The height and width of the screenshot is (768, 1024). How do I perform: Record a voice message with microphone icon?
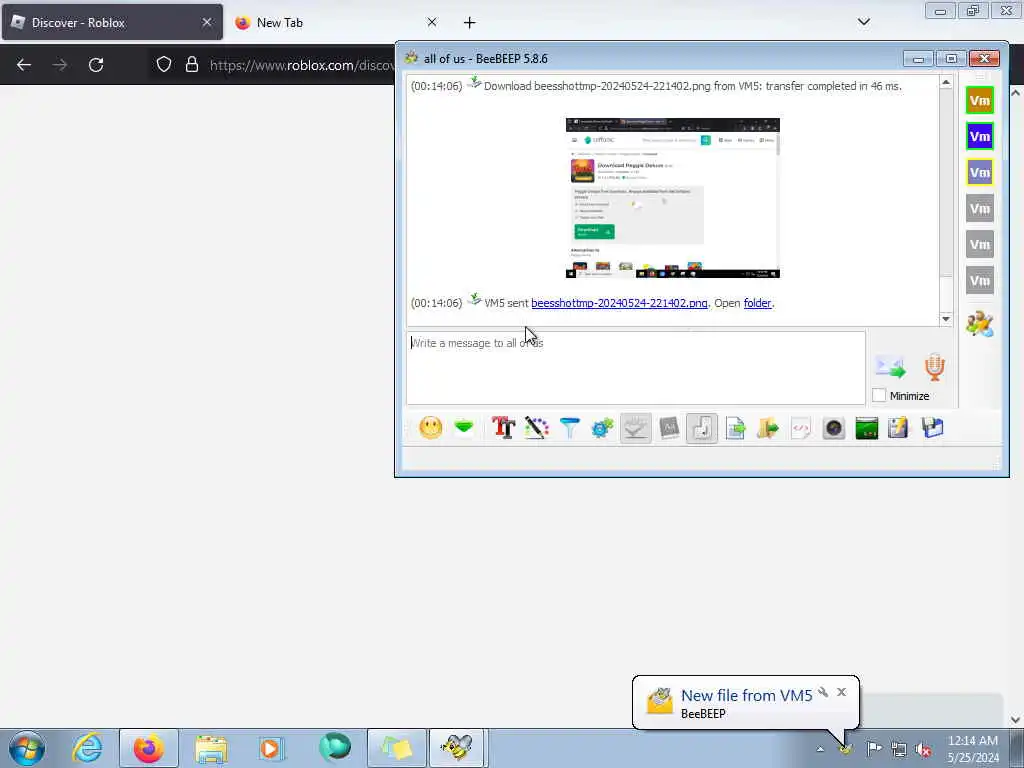(x=935, y=367)
